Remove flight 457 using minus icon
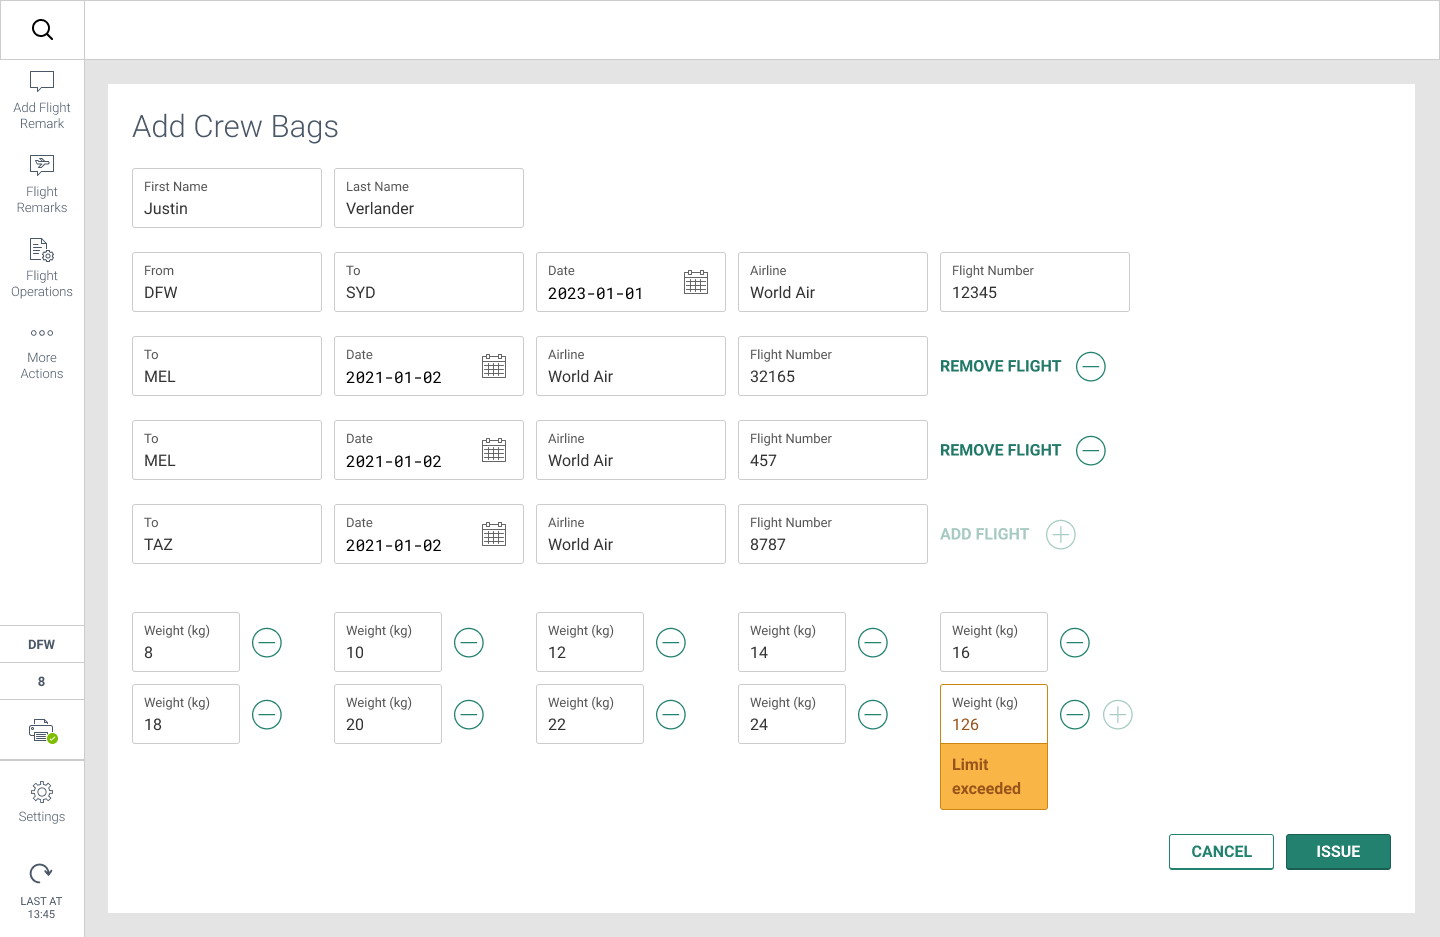Viewport: 1440px width, 937px height. pyautogui.click(x=1091, y=451)
